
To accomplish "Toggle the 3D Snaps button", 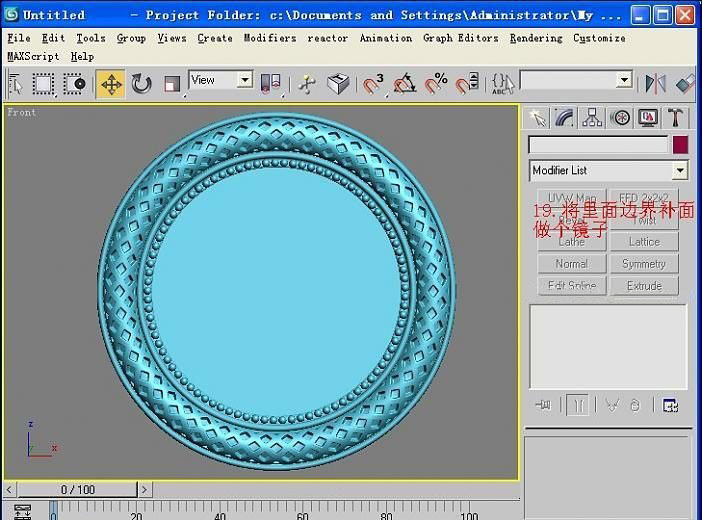I will click(373, 84).
